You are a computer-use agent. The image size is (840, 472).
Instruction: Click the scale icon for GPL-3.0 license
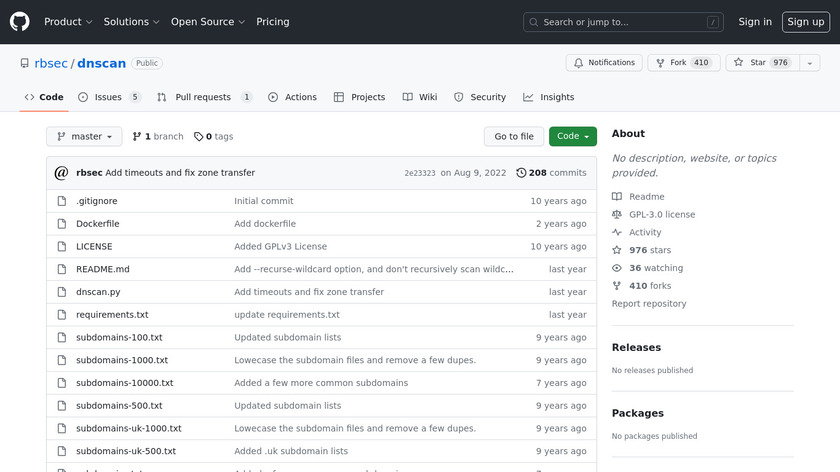617,215
